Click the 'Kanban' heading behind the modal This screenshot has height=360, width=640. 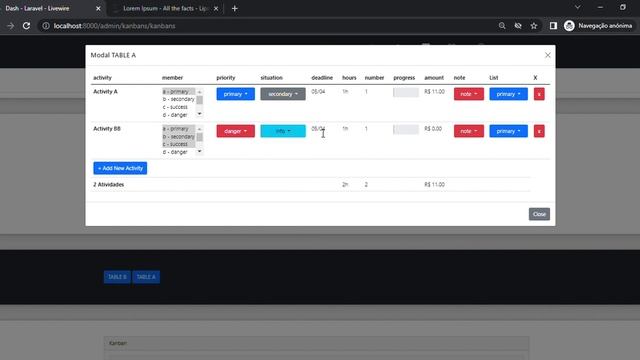tap(118, 343)
